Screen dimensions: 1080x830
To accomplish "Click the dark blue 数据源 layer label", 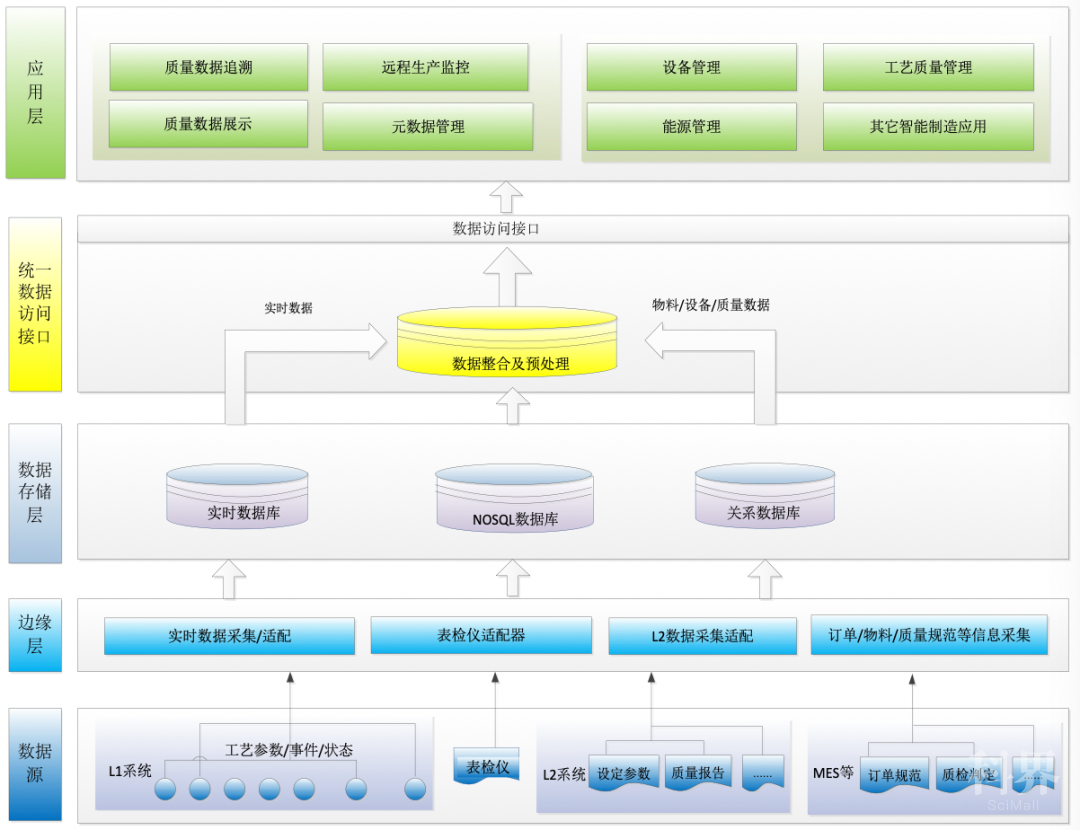I will [35, 764].
